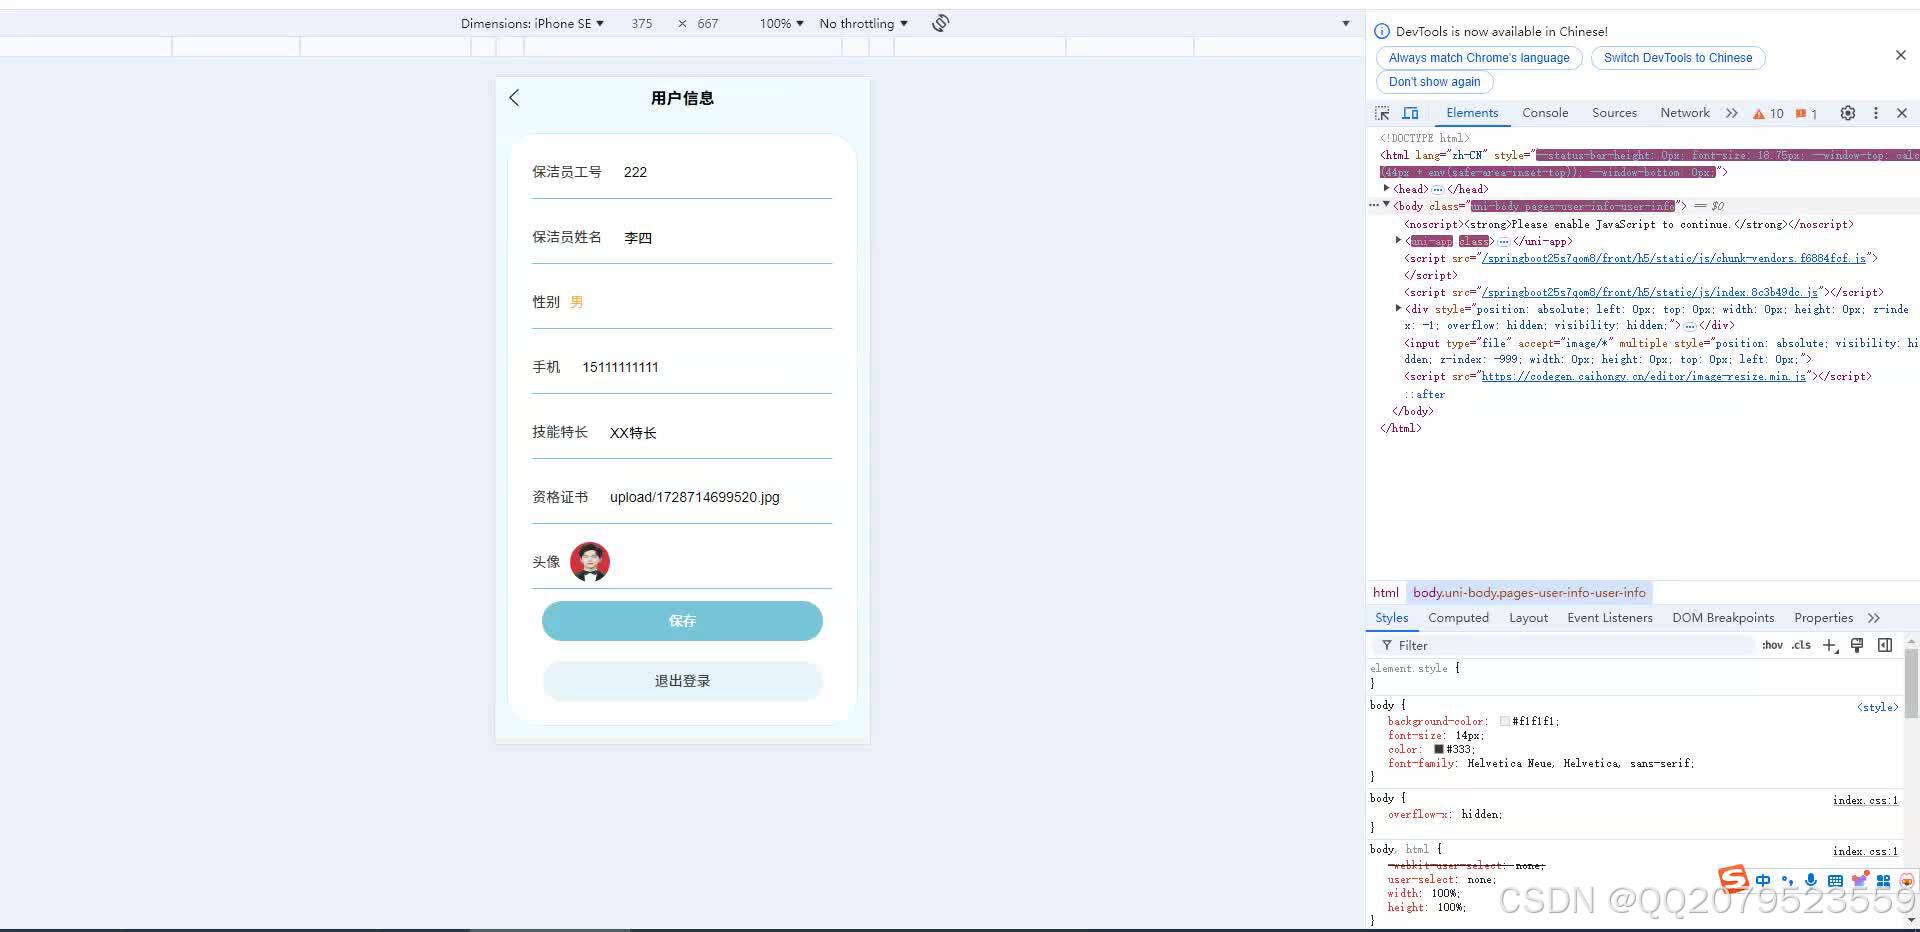Toggle Sogou punctuation mode icon
1920x932 pixels.
coord(1787,881)
